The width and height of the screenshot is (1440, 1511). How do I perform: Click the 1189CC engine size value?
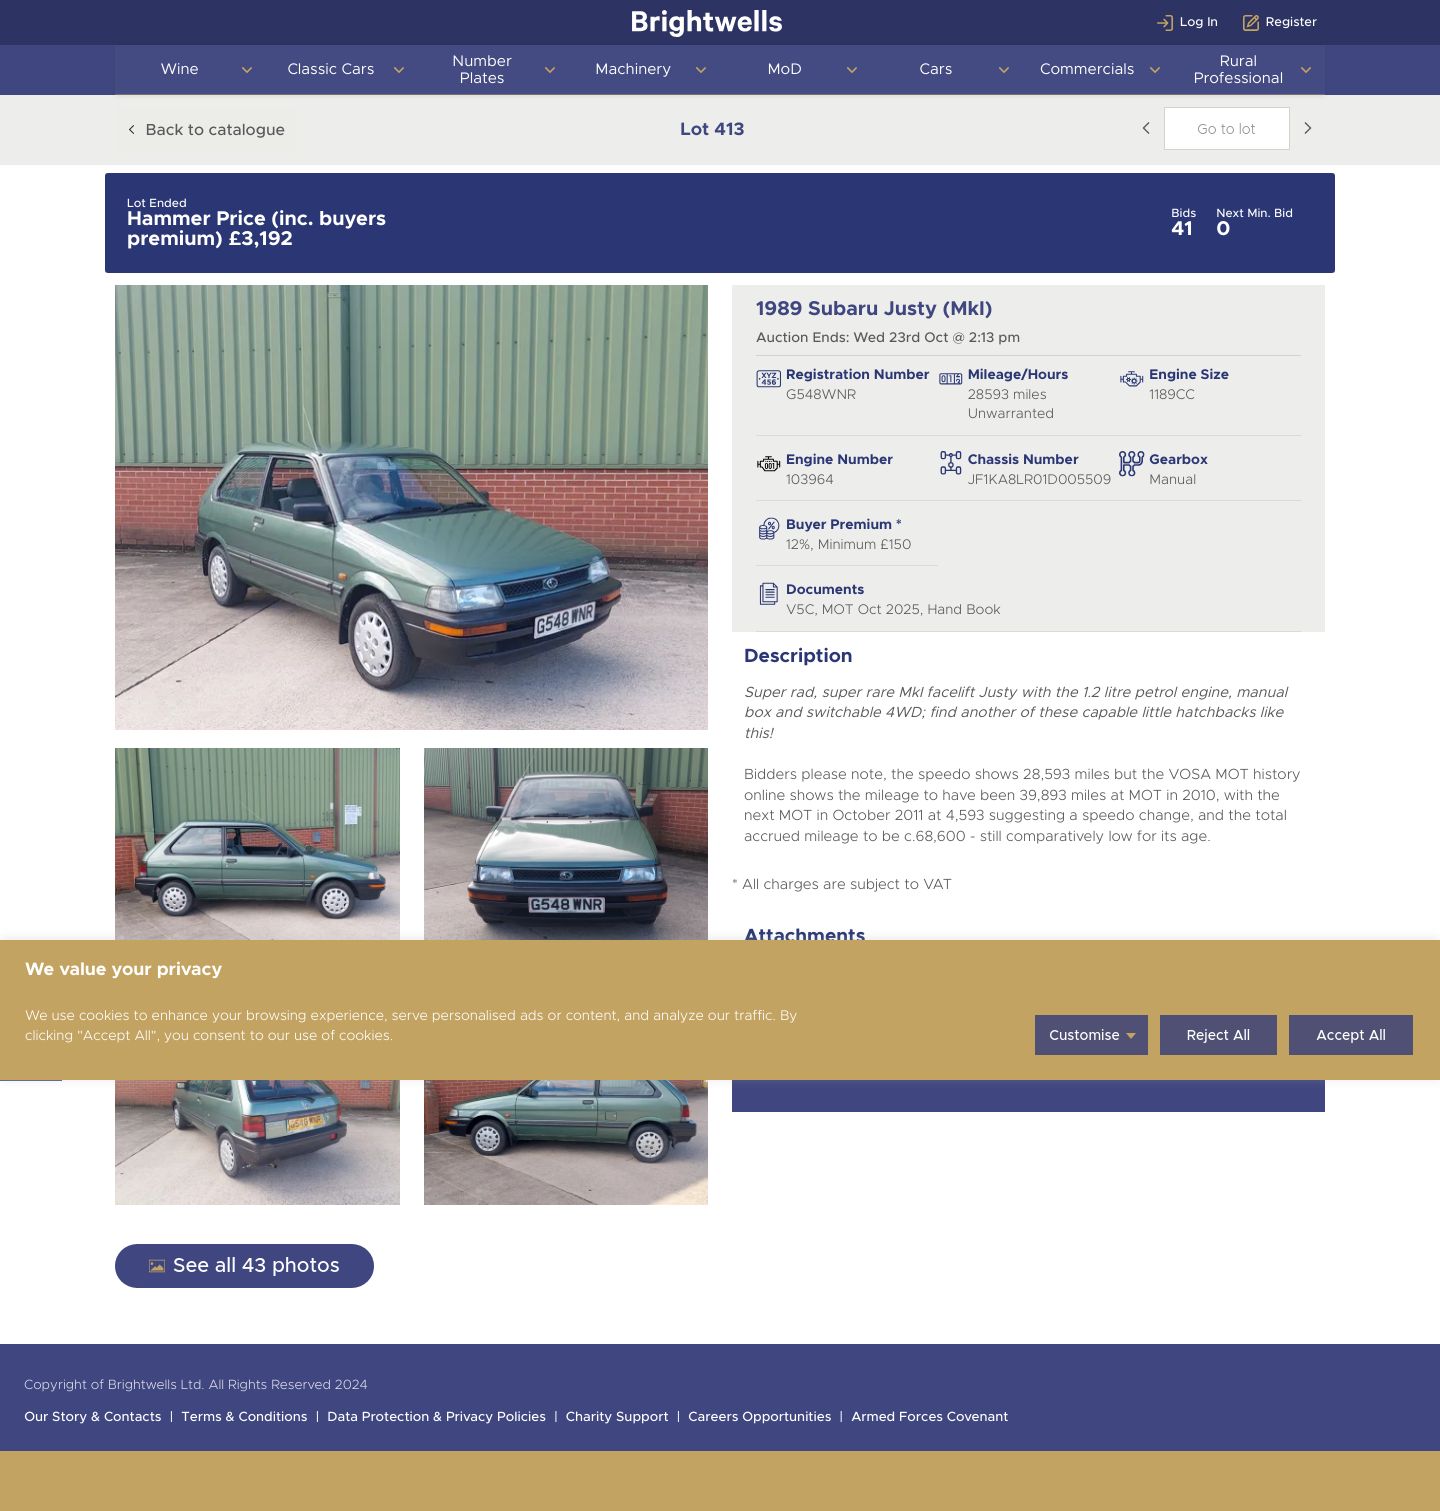1172,395
